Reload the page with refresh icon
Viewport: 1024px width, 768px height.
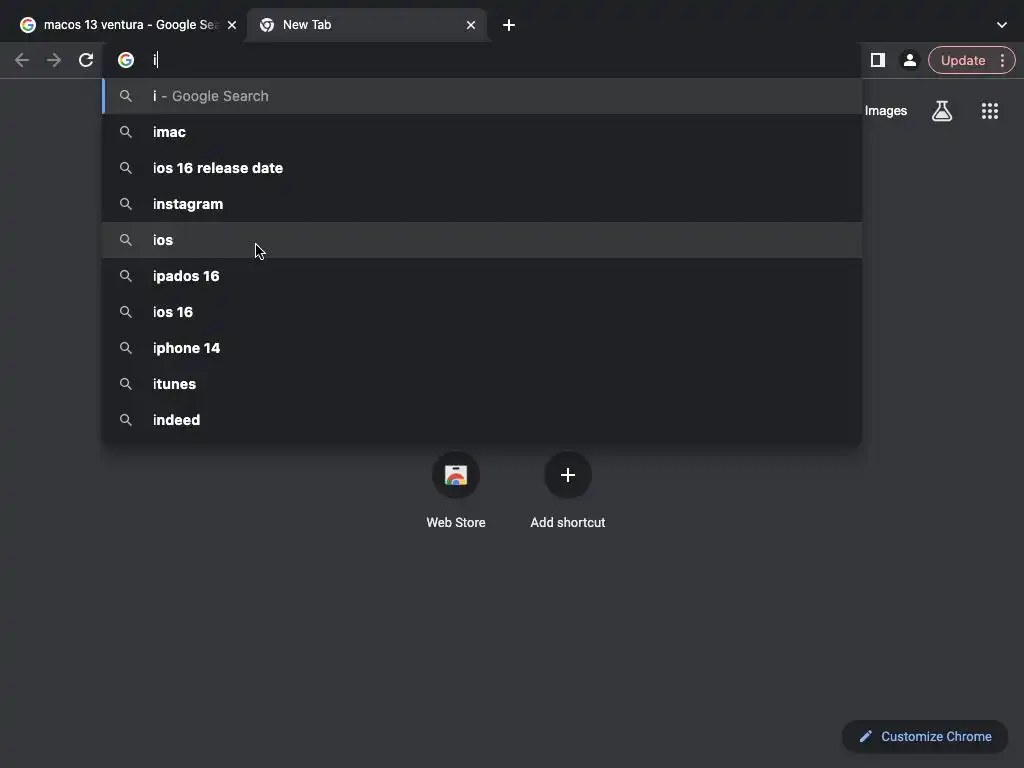pos(86,60)
